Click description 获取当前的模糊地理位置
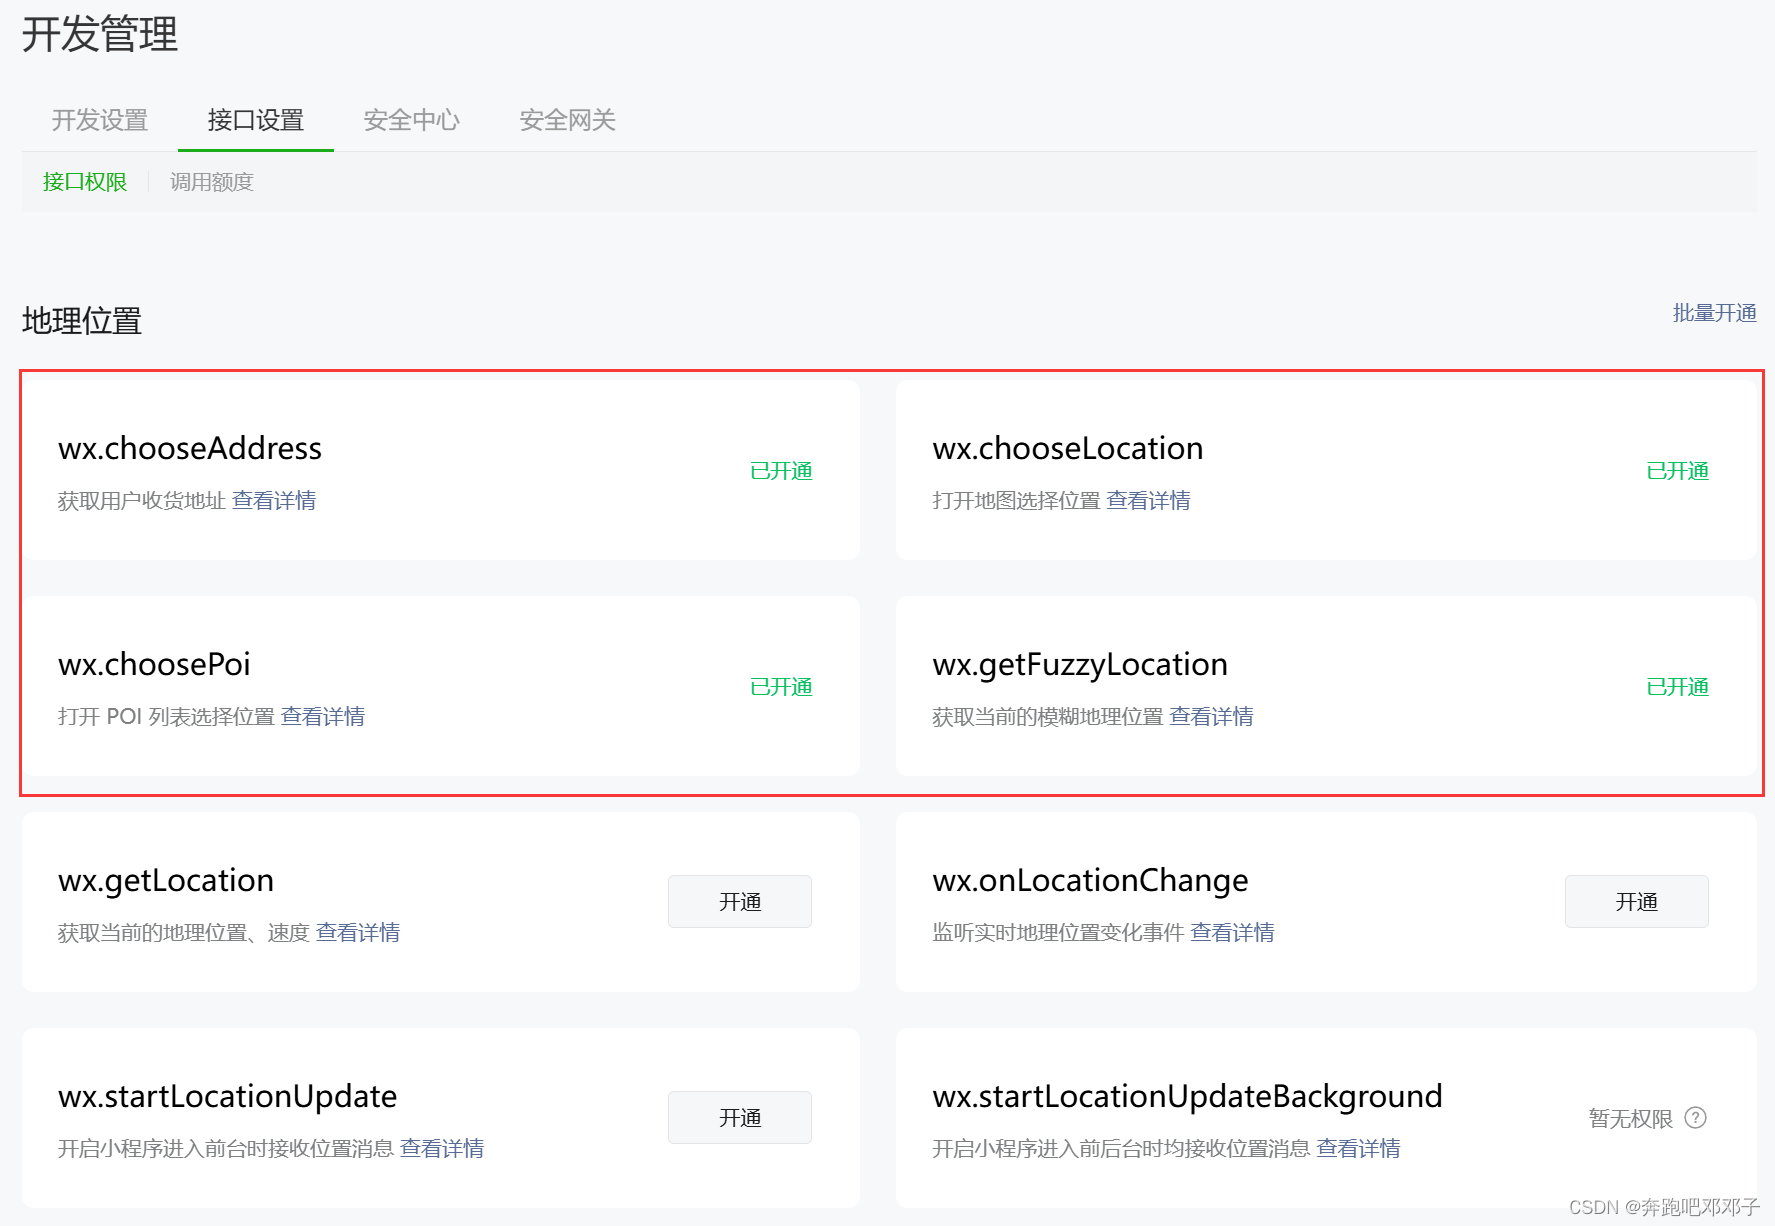1775x1226 pixels. pos(1048,716)
